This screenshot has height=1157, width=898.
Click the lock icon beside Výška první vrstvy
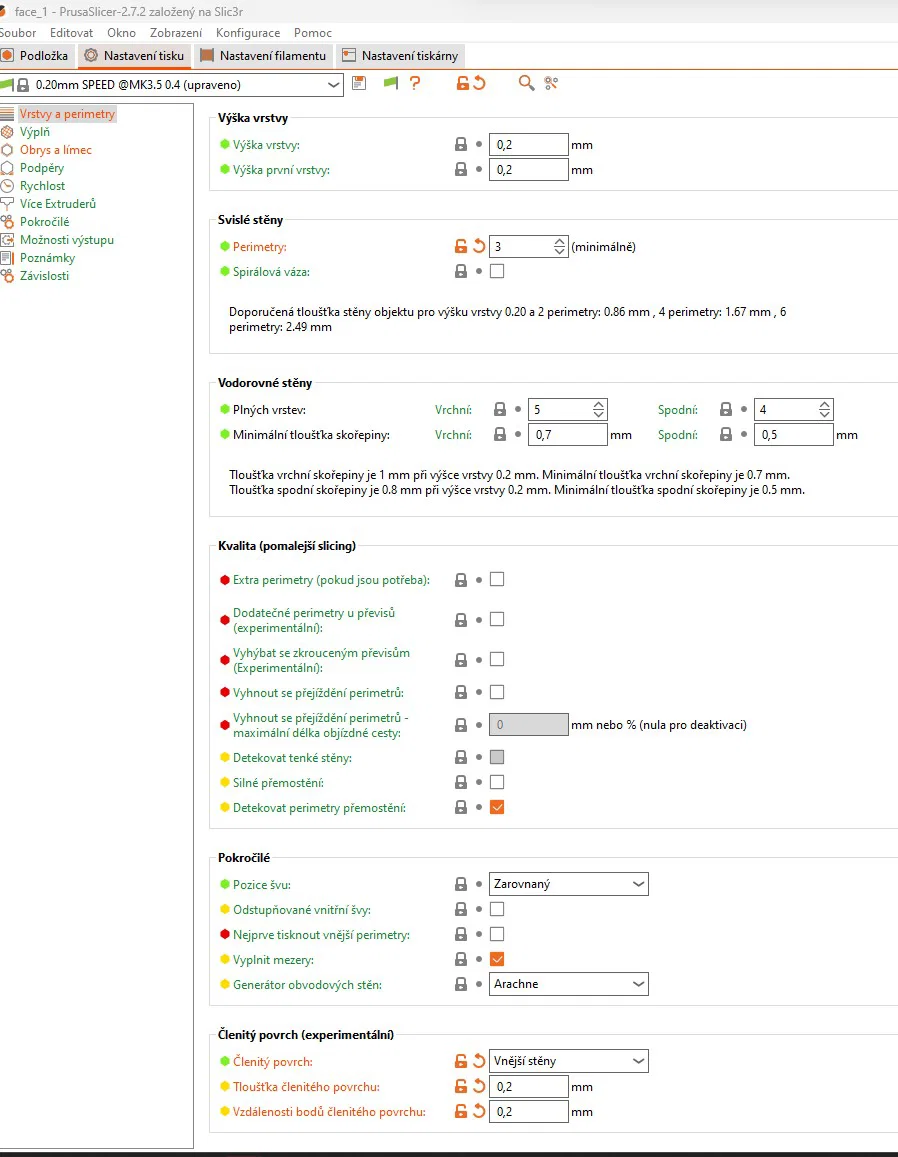[x=461, y=170]
